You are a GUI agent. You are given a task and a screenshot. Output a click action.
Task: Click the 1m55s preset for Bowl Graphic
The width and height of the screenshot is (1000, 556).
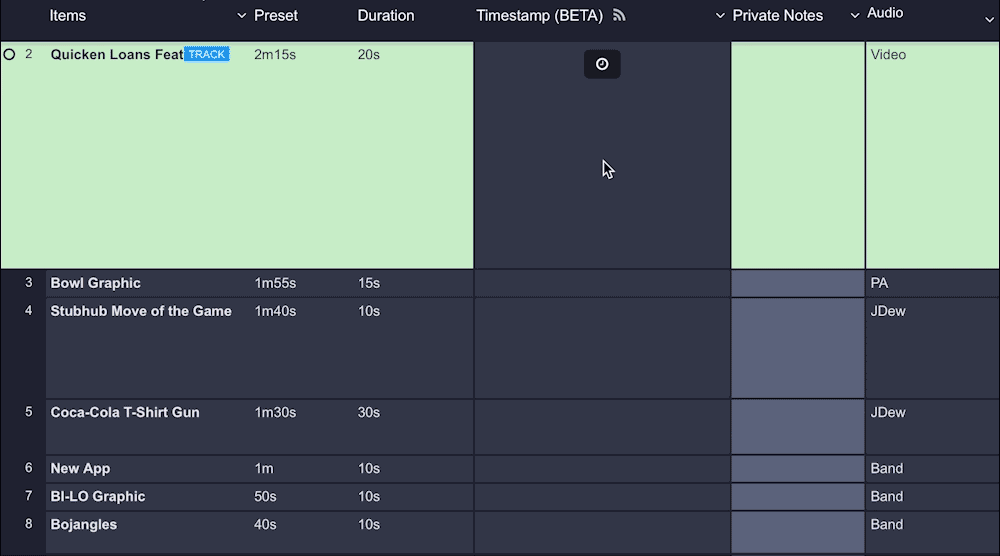[x=275, y=283]
